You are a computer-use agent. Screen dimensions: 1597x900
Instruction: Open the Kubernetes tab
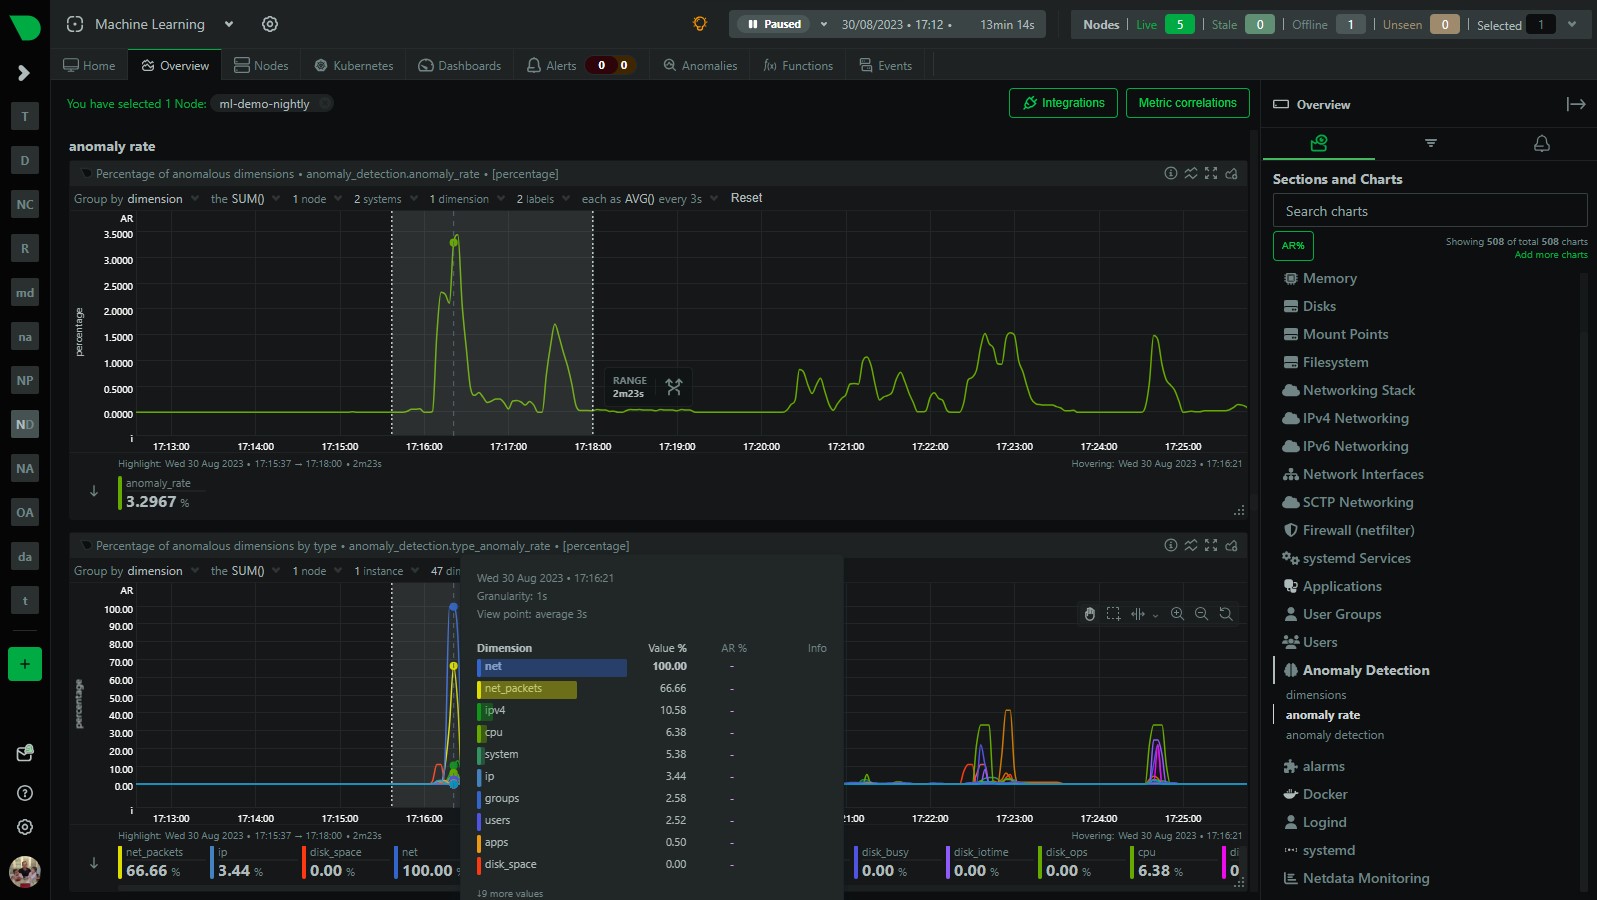pos(353,66)
